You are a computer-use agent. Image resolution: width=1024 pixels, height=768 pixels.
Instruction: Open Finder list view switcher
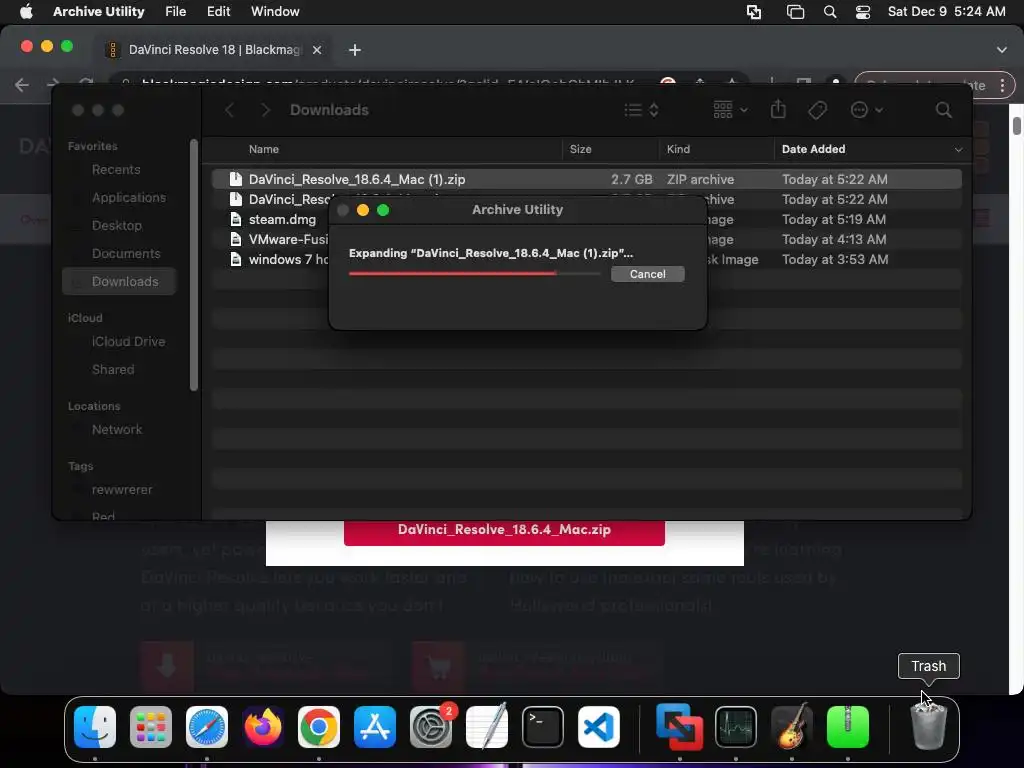coord(641,110)
